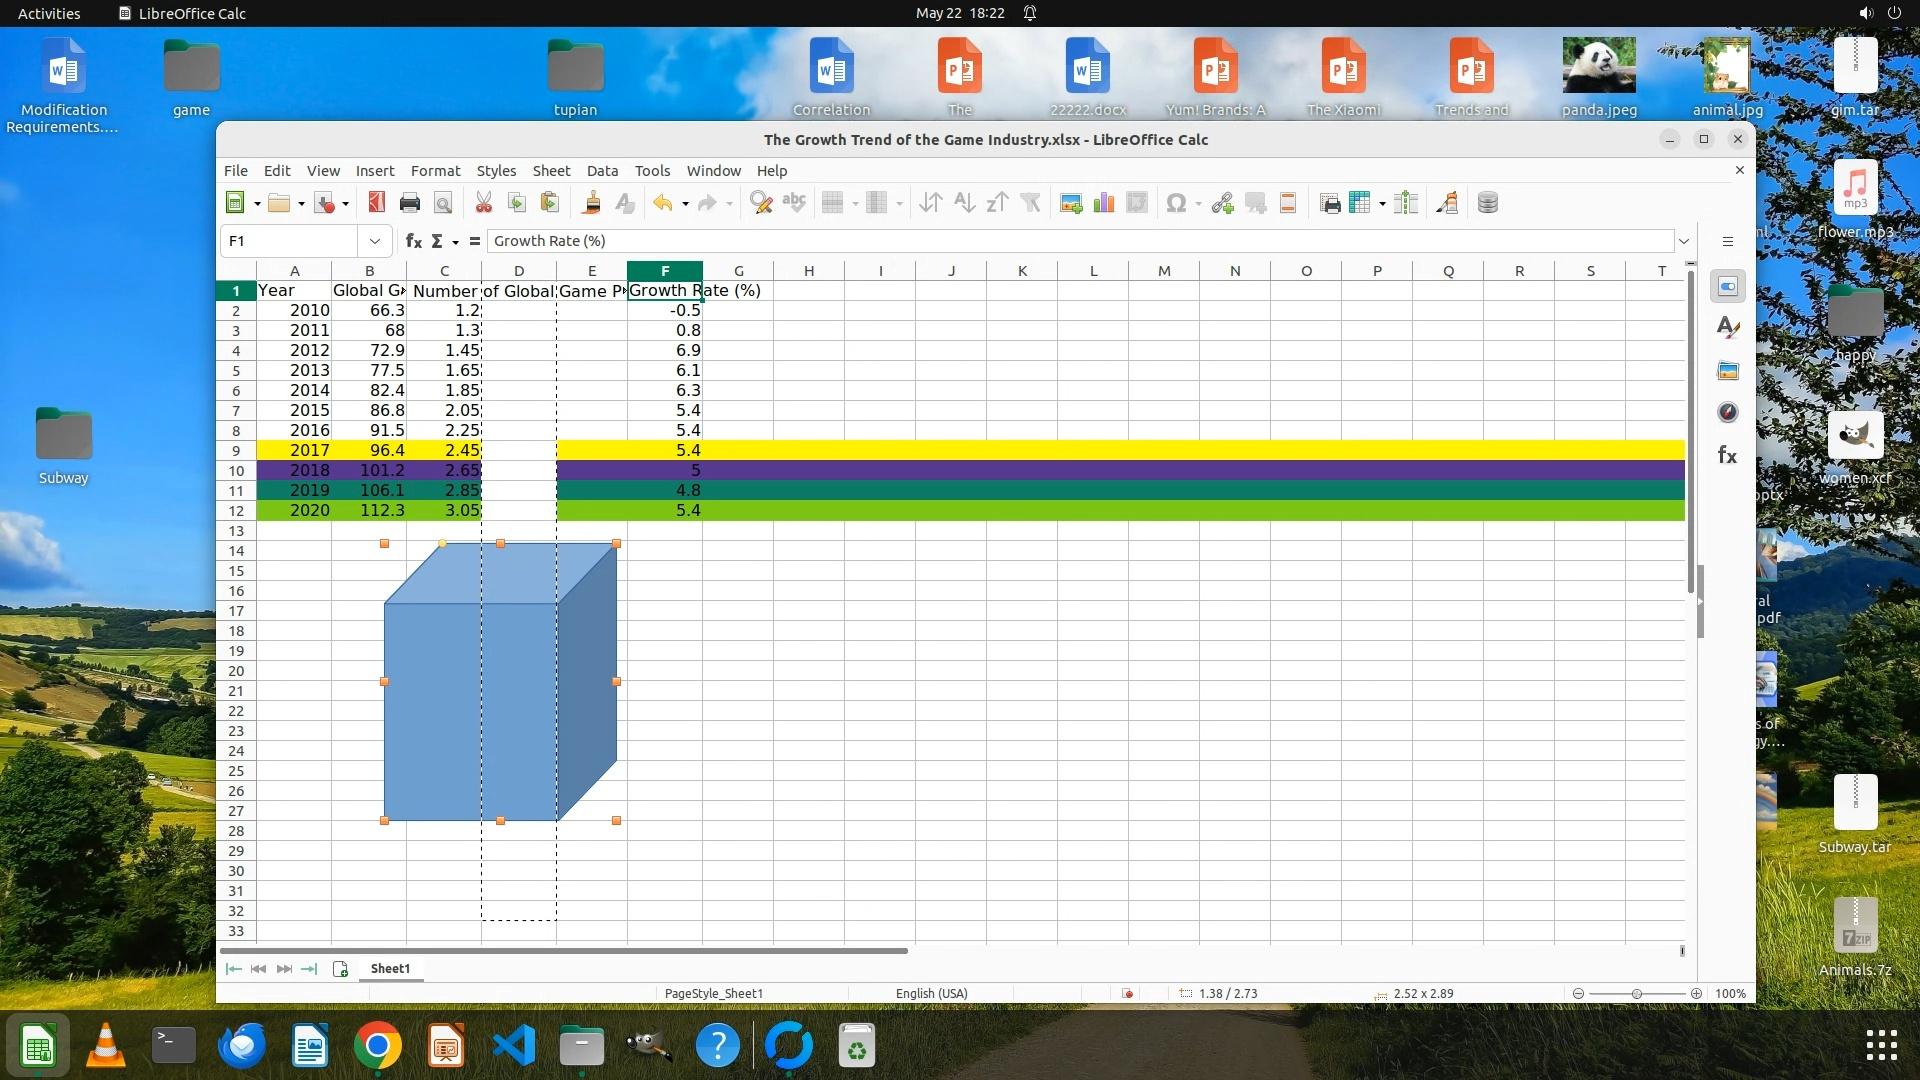This screenshot has width=1920, height=1080.
Task: Expand the formula bar input line
Action: tap(1684, 241)
